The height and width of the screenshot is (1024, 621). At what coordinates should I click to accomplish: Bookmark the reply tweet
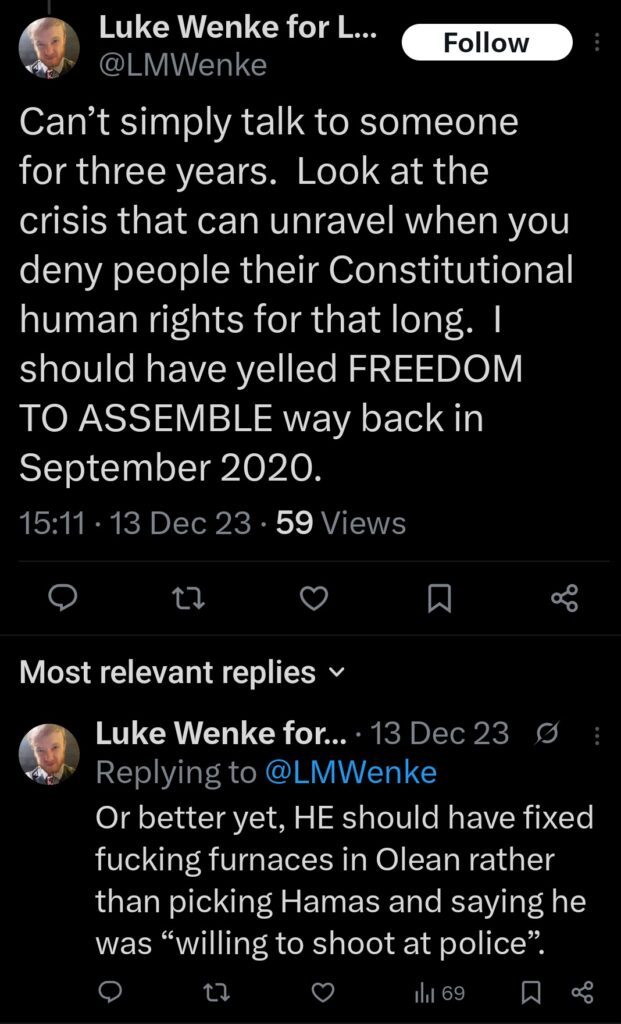pyautogui.click(x=536, y=993)
